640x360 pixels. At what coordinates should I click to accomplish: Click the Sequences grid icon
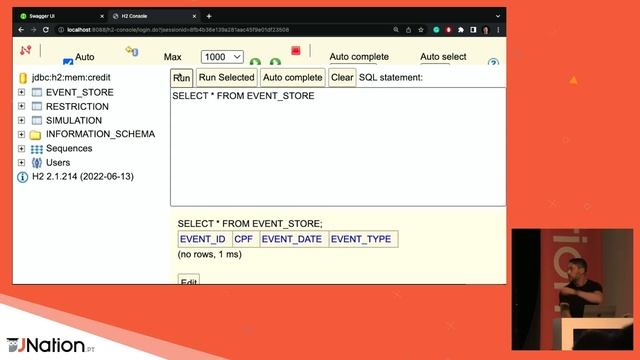[x=37, y=149]
